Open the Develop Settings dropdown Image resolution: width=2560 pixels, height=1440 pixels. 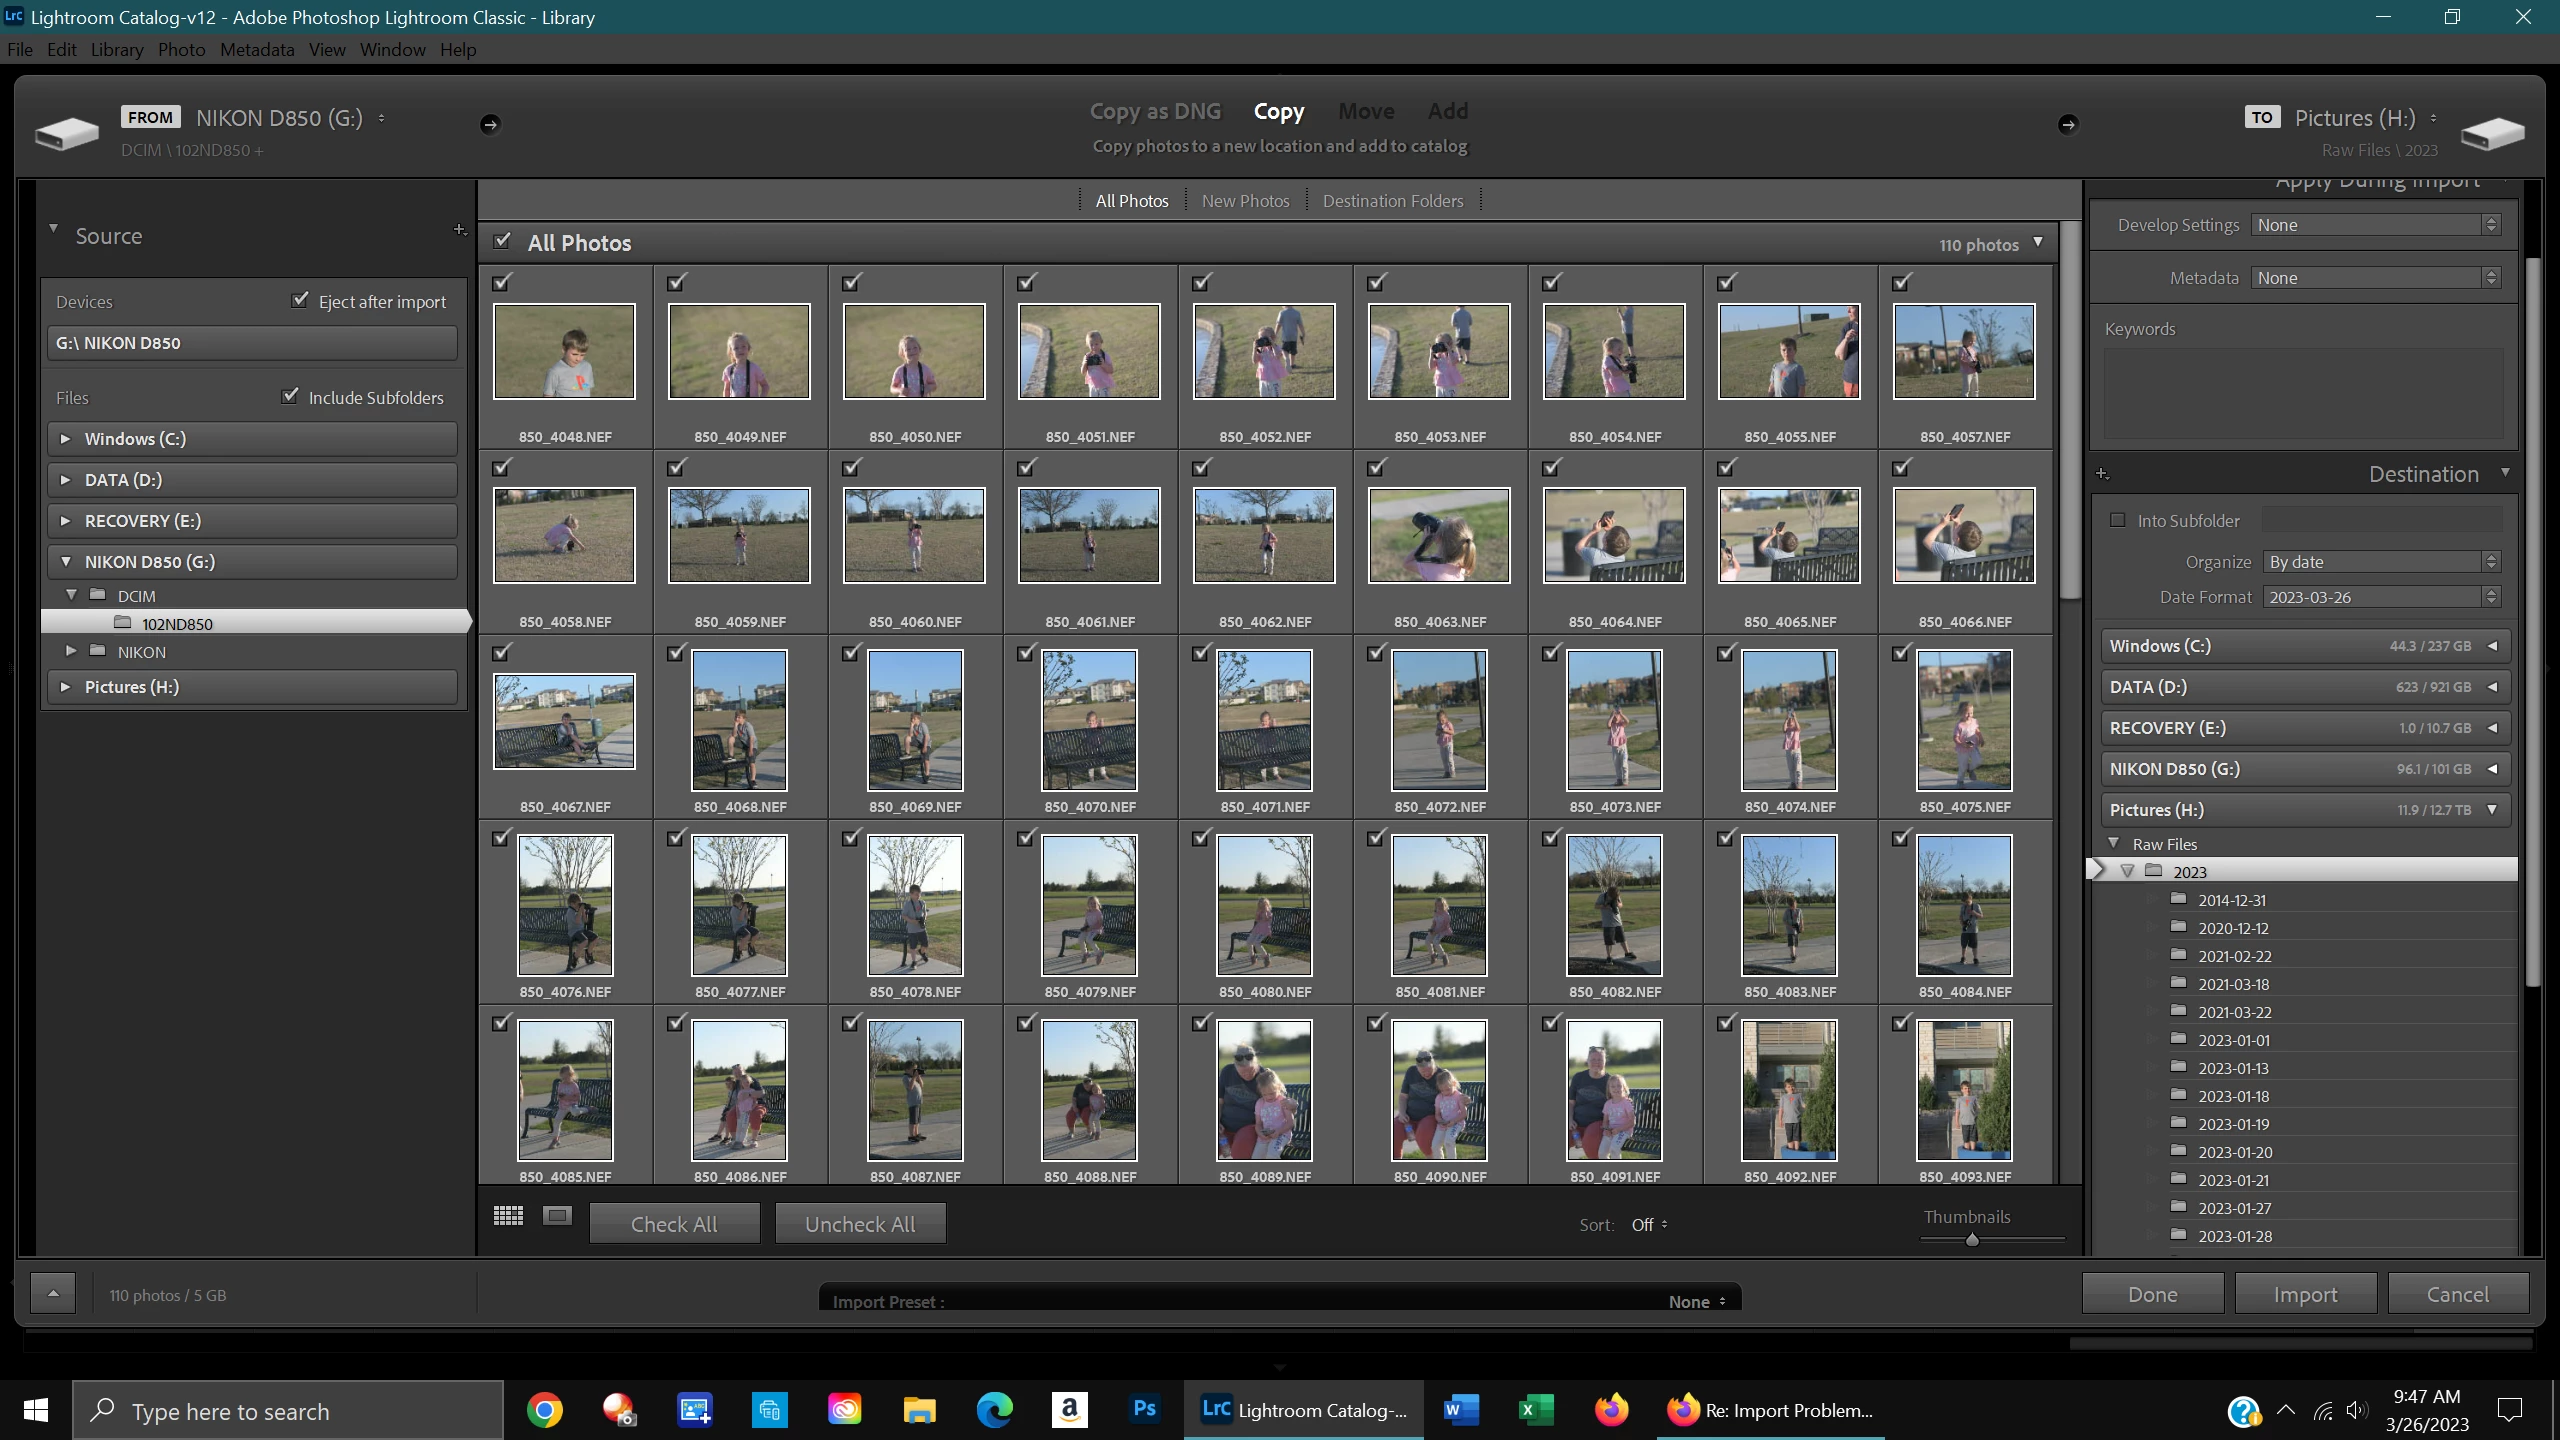point(2376,225)
